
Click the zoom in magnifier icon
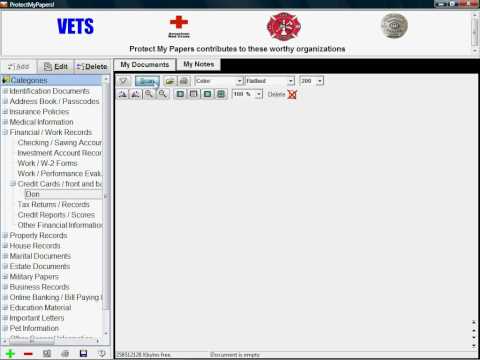pyautogui.click(x=149, y=94)
